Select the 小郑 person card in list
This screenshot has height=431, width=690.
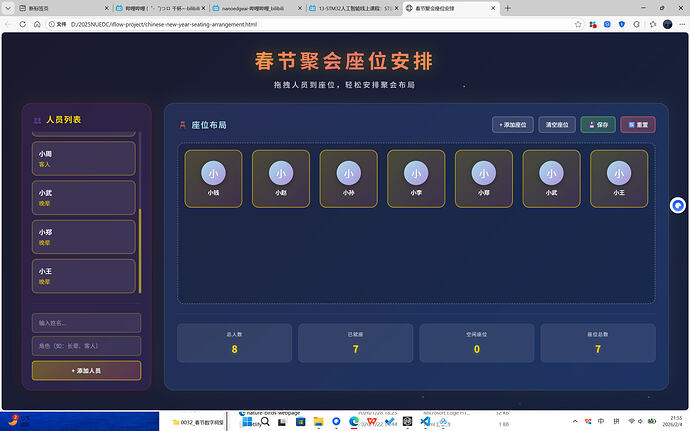pos(84,237)
